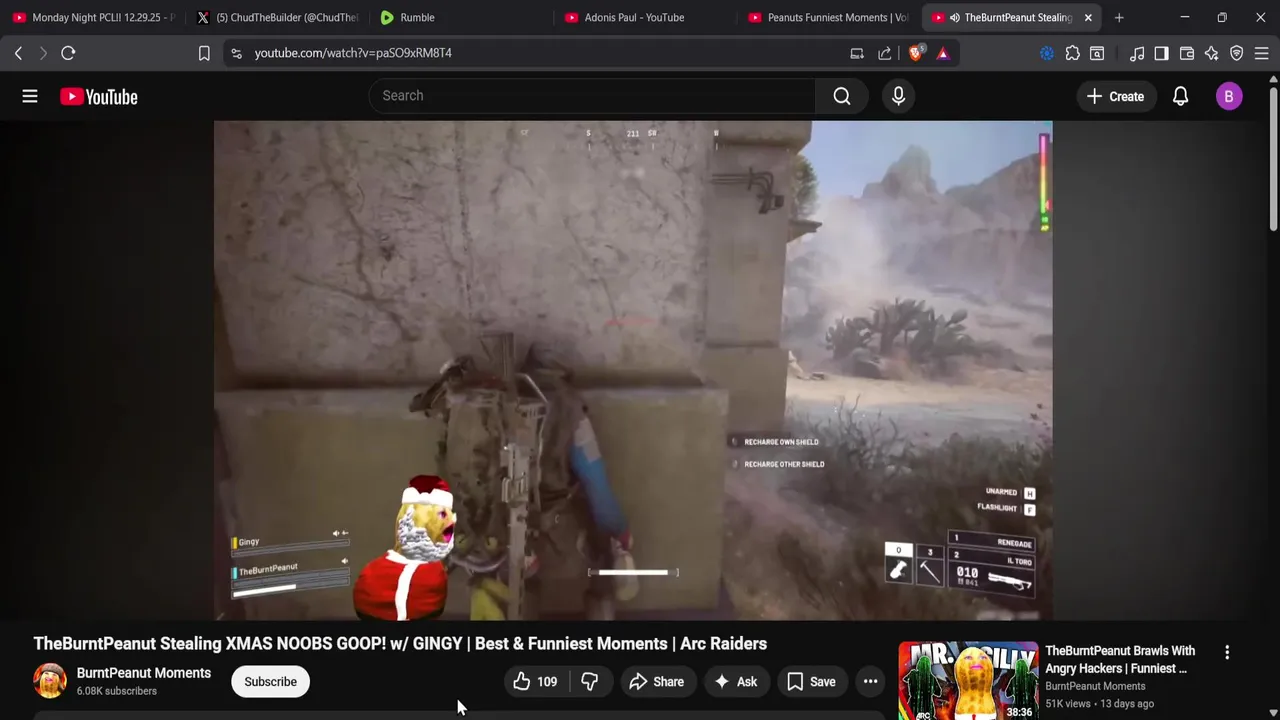Open Brave Leo AI sparkle icon
The height and width of the screenshot is (720, 1280).
(1212, 53)
